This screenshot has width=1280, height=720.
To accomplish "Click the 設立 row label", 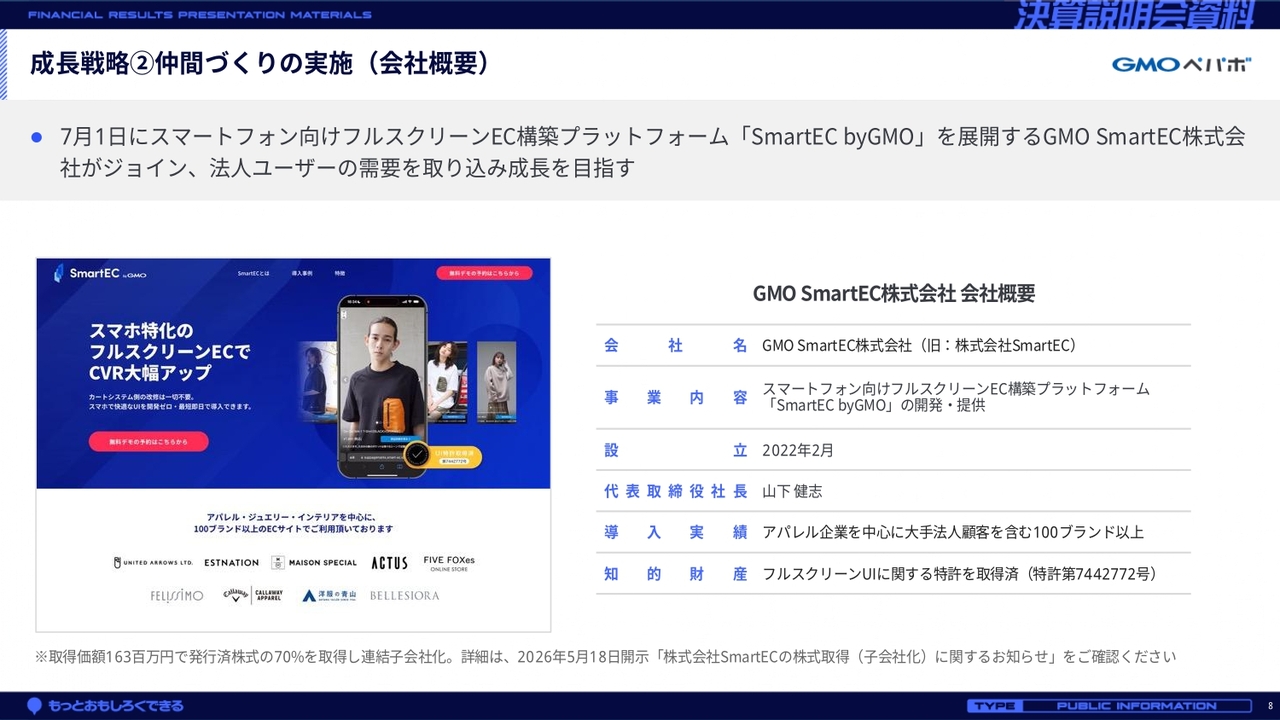I will [x=676, y=450].
